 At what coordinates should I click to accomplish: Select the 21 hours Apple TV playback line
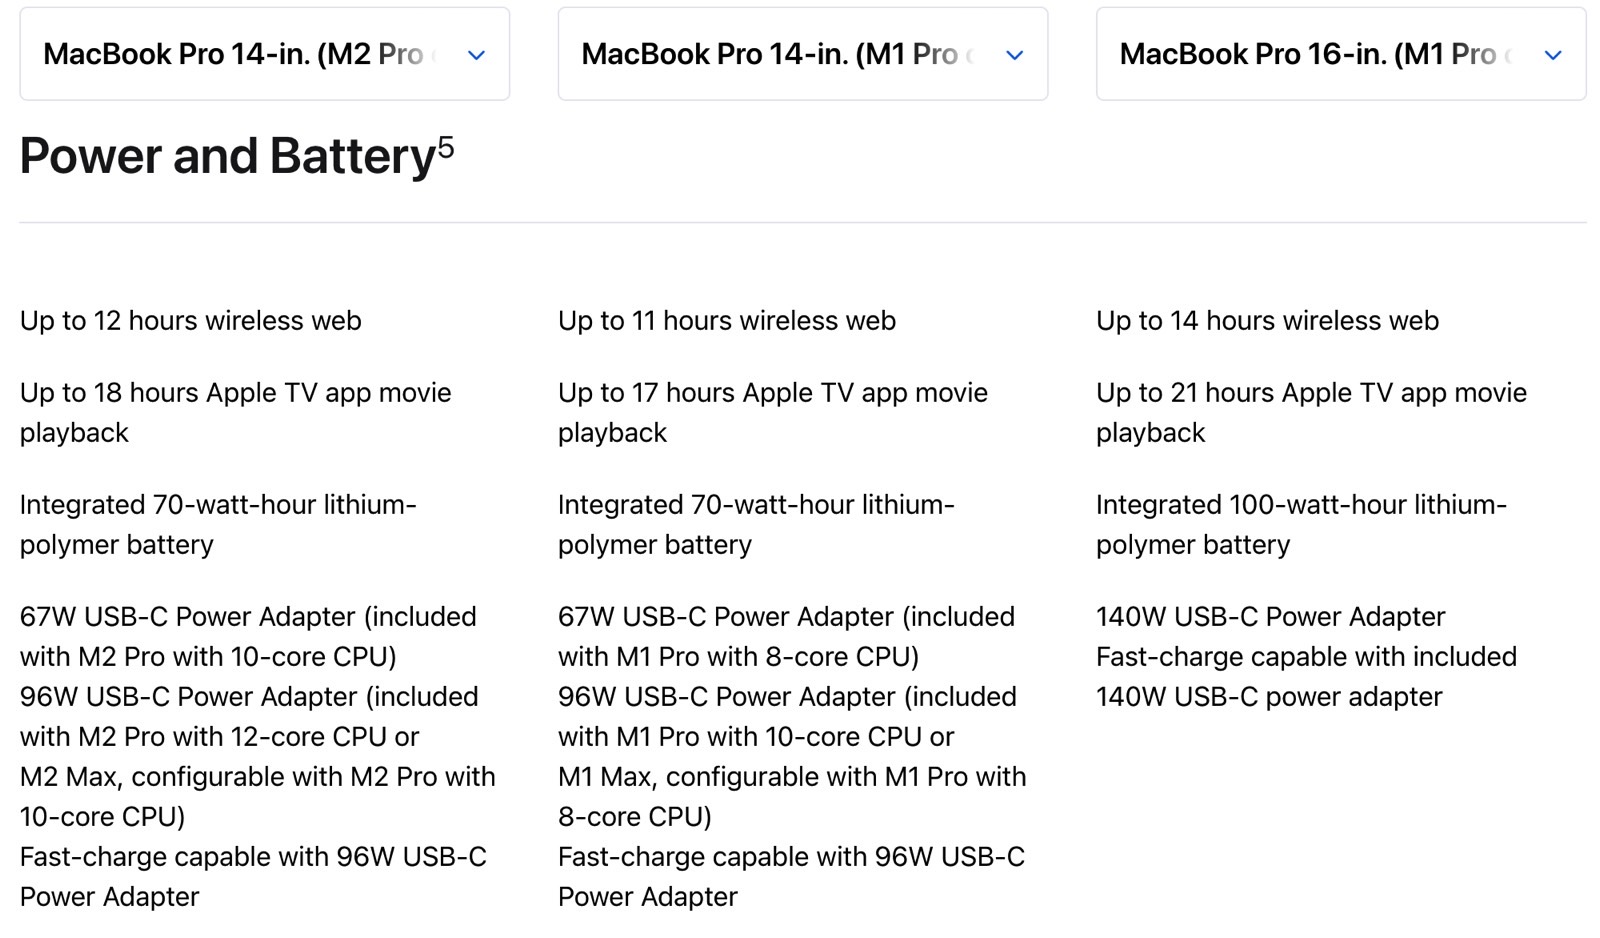coord(1311,413)
